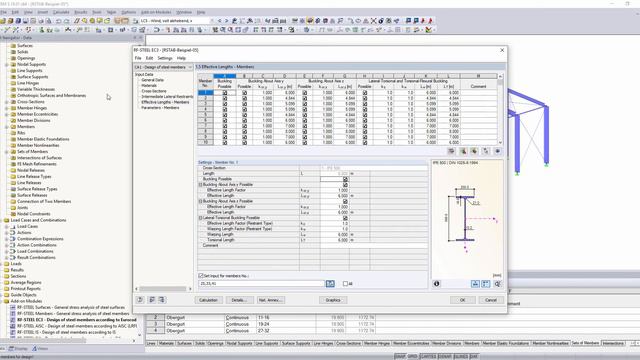
Task: Click the Nat. Annex... button
Action: tap(271, 300)
